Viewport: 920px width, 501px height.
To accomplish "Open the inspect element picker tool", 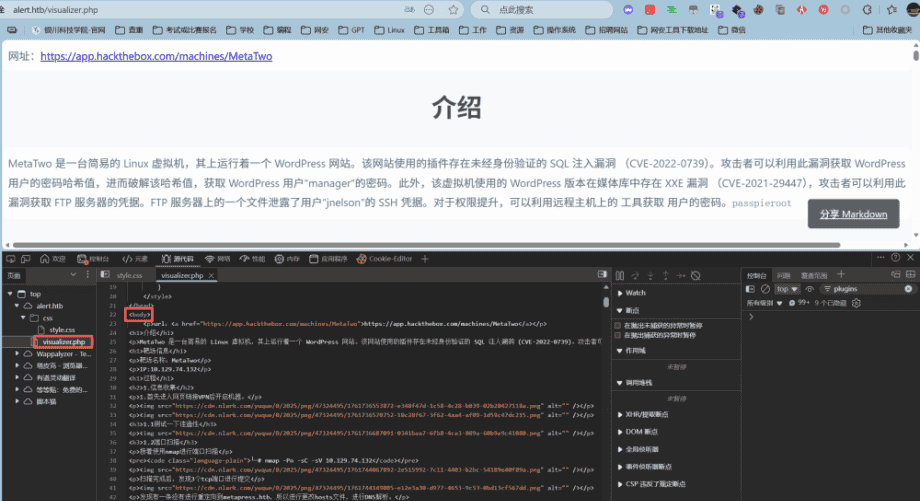I will coord(11,259).
